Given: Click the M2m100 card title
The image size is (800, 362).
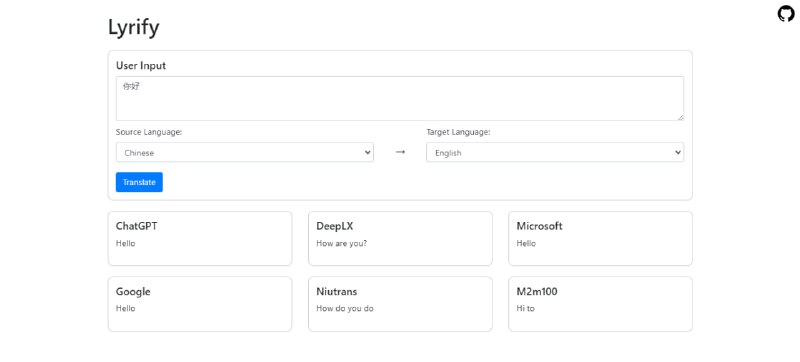Looking at the screenshot, I should click(537, 292).
